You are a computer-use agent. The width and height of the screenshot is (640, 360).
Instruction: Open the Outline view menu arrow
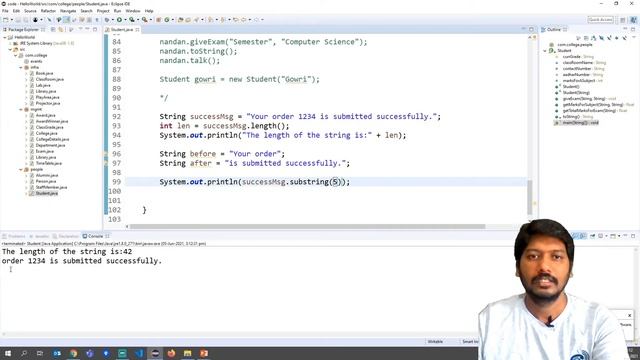click(x=634, y=37)
